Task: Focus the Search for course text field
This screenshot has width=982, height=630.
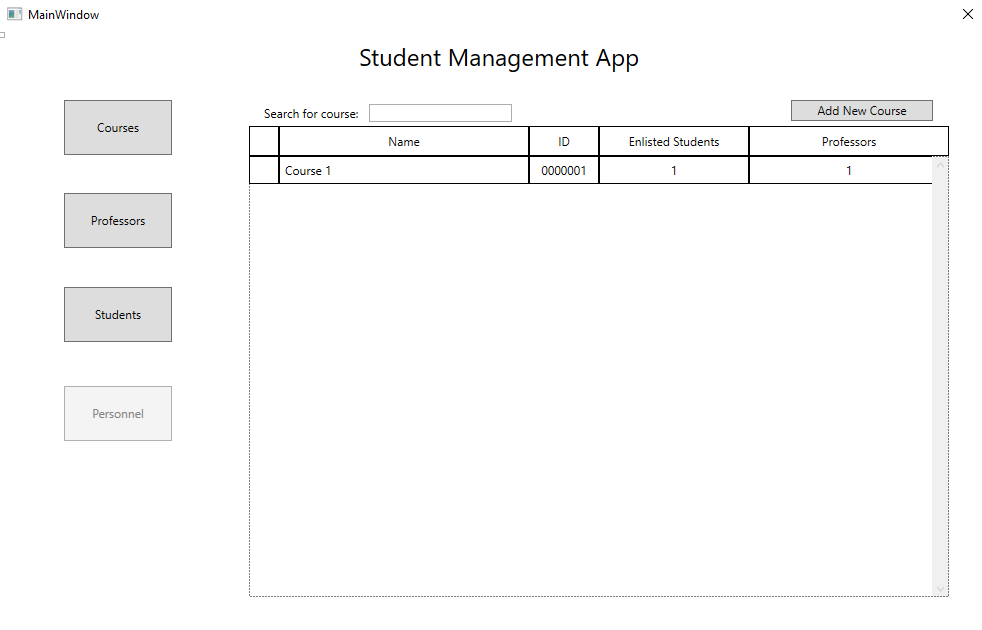Action: click(440, 113)
